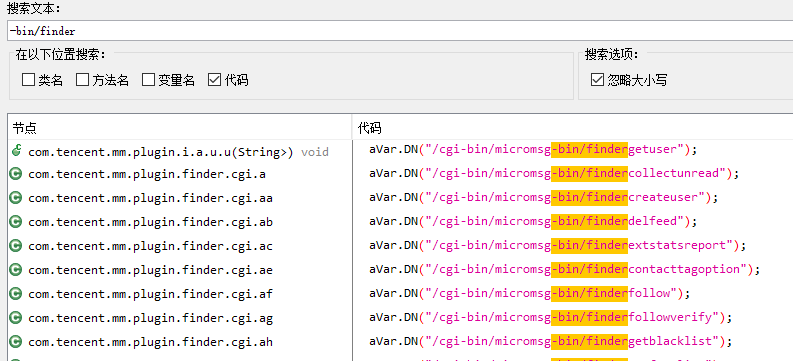
Task: Select node com.tencent.mm.plugin.finder.cgi.ag
Action: click(x=151, y=319)
